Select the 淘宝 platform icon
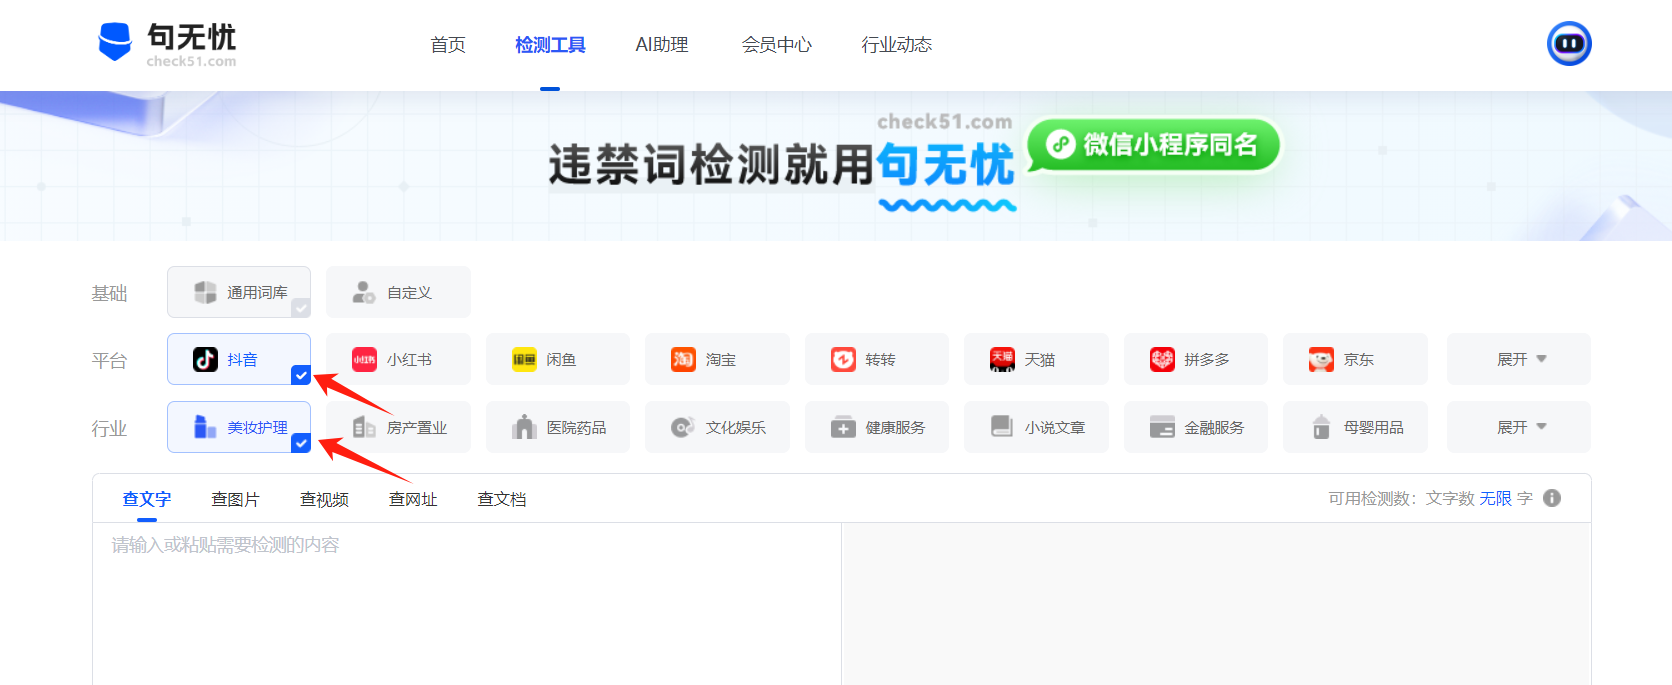 [x=683, y=359]
